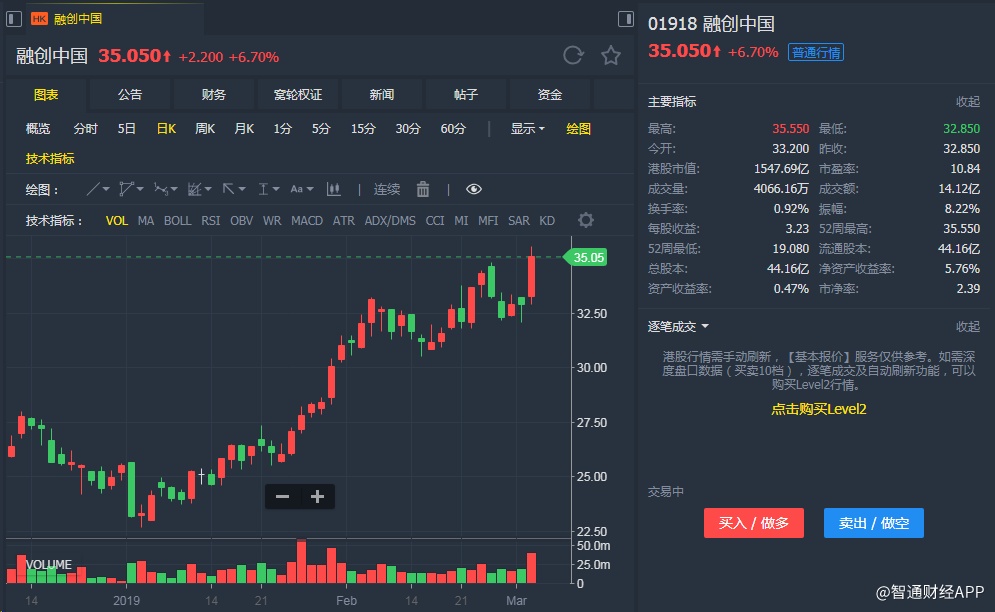Image resolution: width=995 pixels, height=612 pixels.
Task: Open the text annotation Aa tool dropdown
Action: (x=301, y=189)
